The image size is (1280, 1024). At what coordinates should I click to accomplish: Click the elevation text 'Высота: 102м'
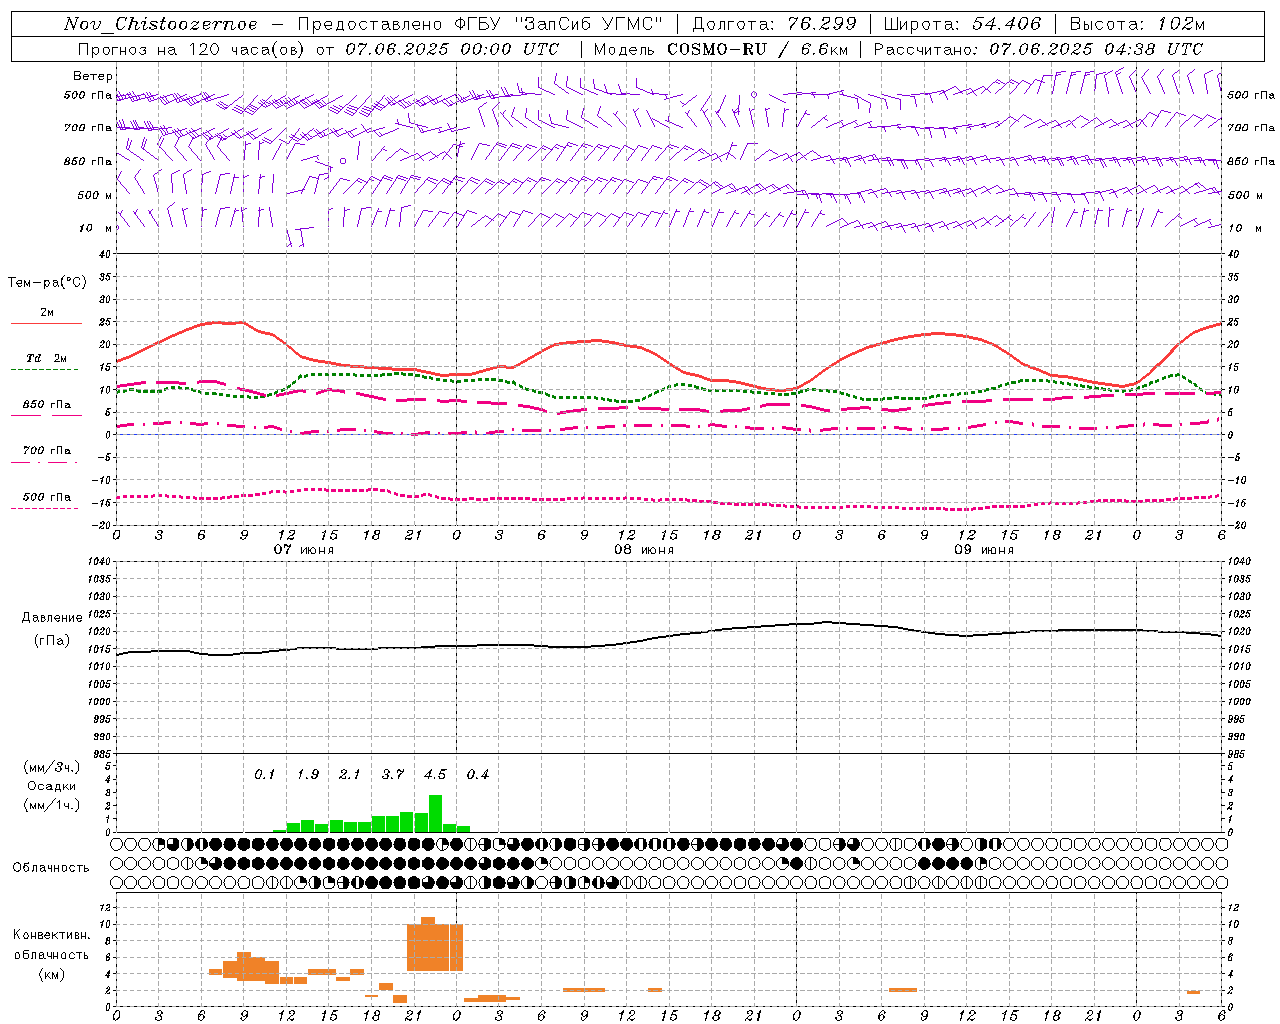click(1137, 24)
